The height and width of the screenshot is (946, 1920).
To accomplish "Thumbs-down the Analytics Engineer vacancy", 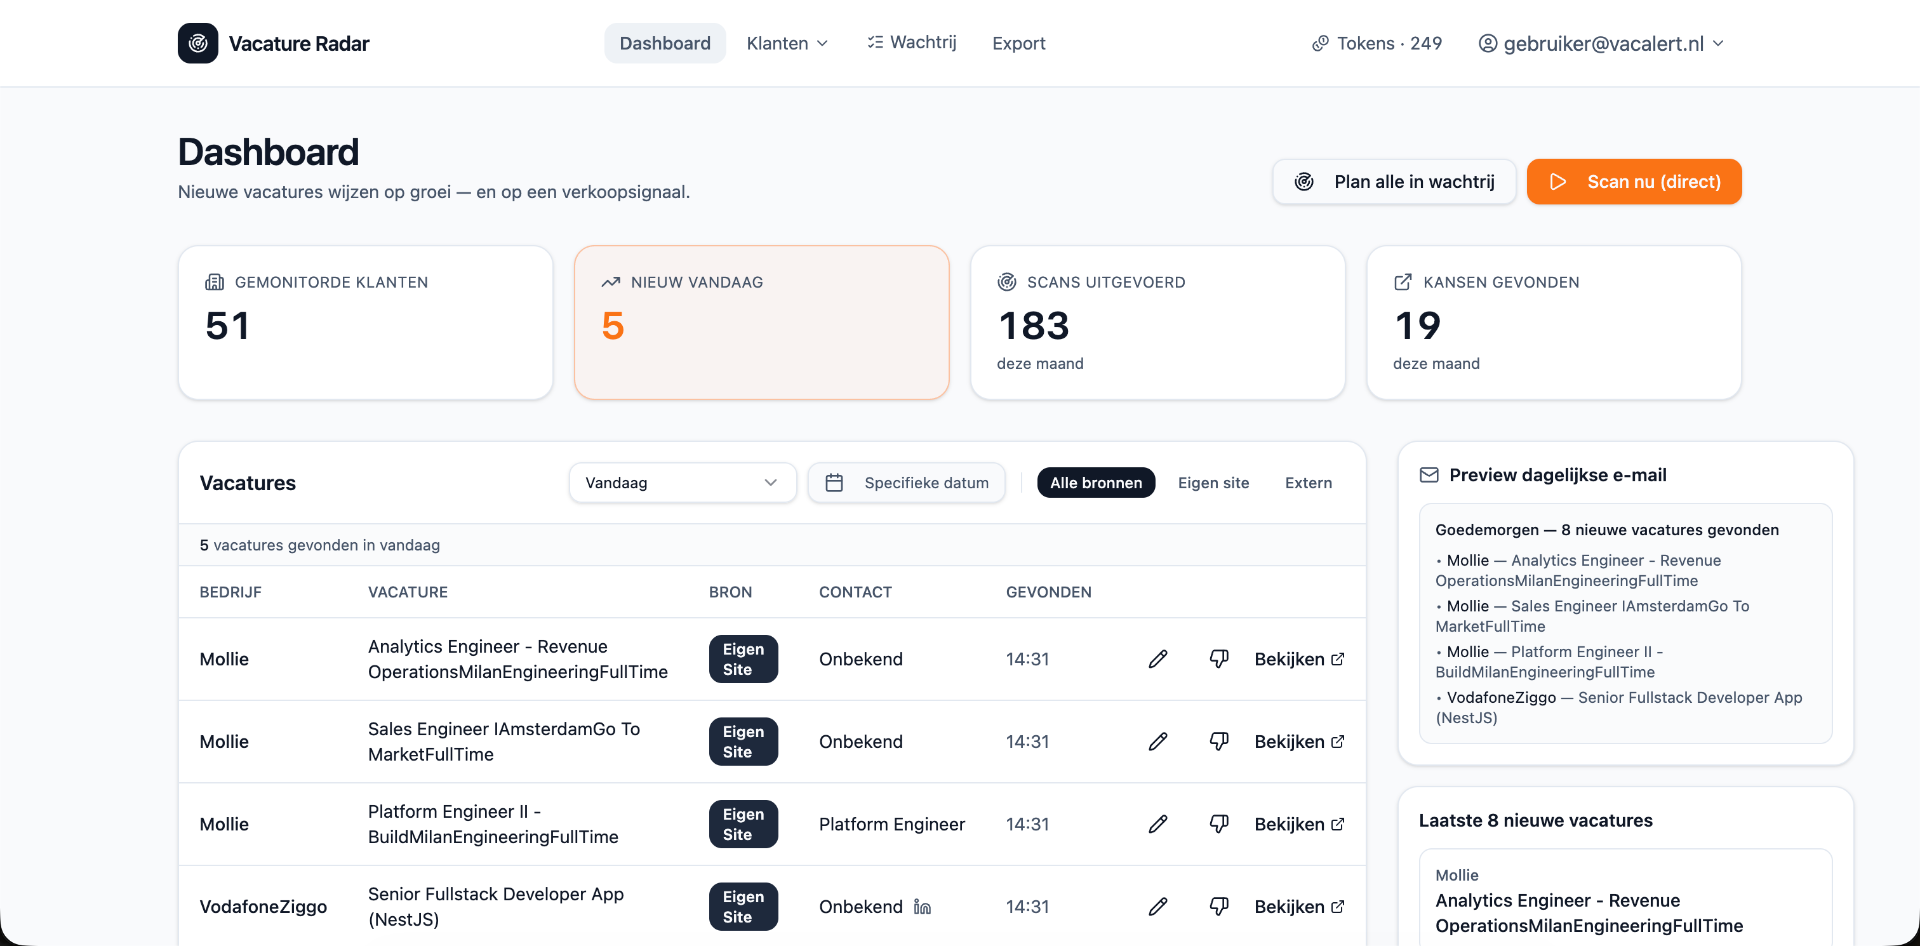I will click(x=1219, y=659).
